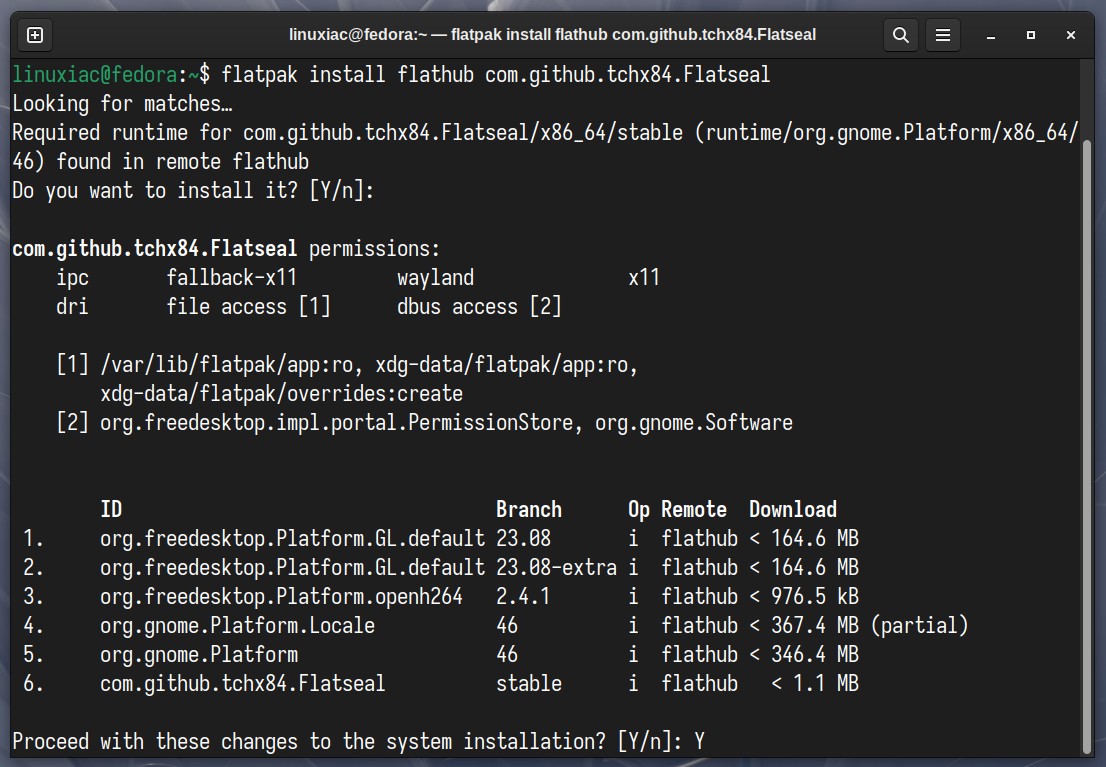Click the 'x11' permission at the row end
Image resolution: width=1106 pixels, height=767 pixels.
tap(644, 277)
